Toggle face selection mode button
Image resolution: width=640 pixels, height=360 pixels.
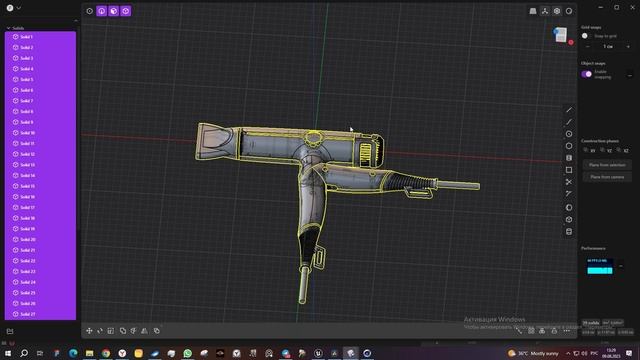coord(113,11)
